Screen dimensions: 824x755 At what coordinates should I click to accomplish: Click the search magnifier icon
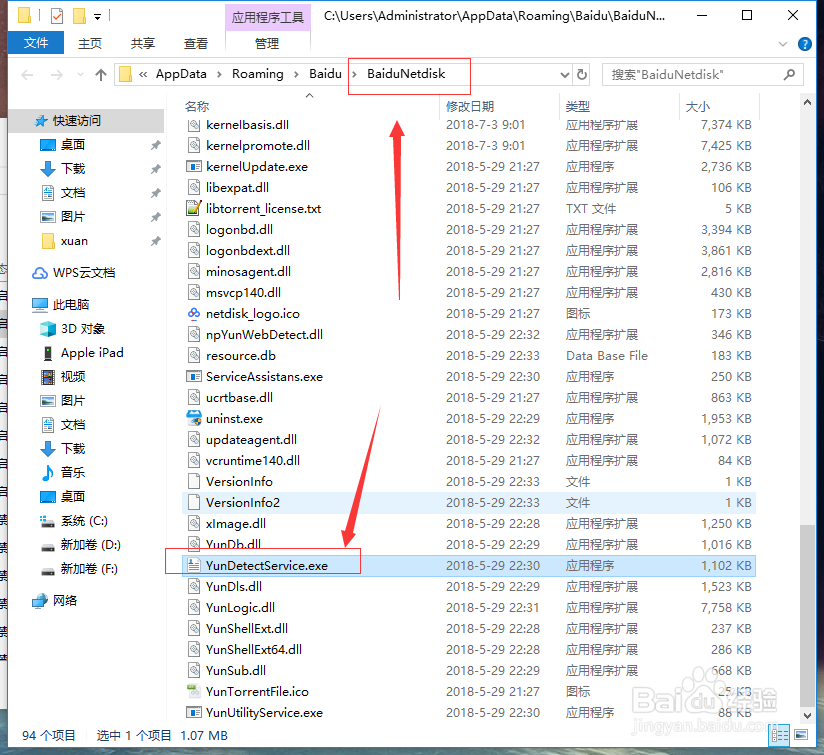pyautogui.click(x=789, y=75)
